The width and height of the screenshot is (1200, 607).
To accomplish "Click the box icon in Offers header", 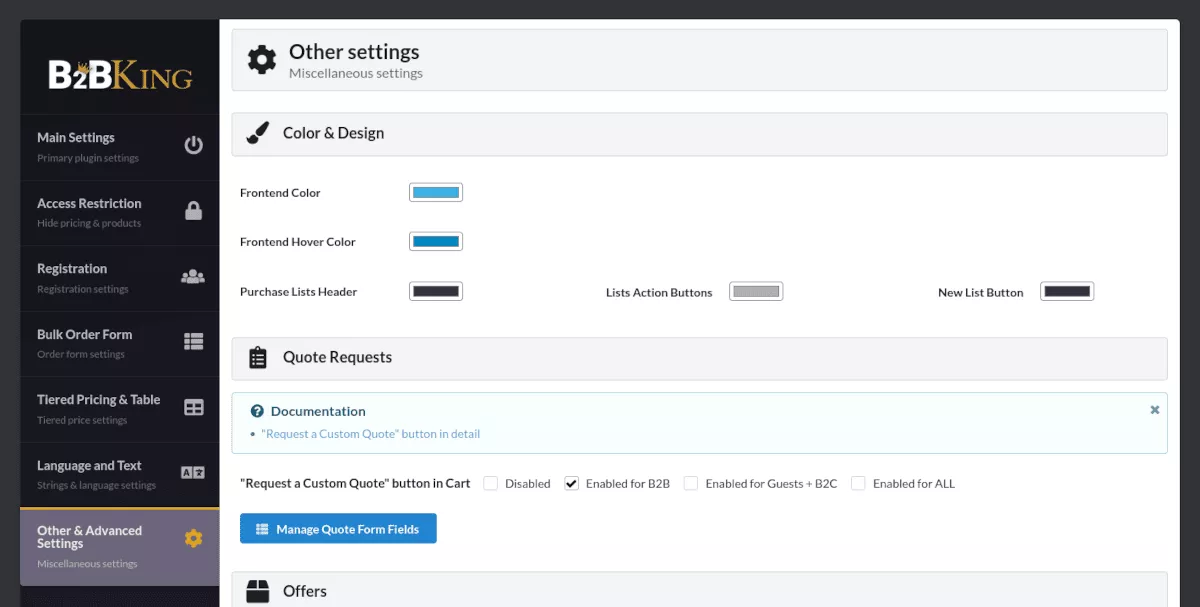I will click(258, 592).
